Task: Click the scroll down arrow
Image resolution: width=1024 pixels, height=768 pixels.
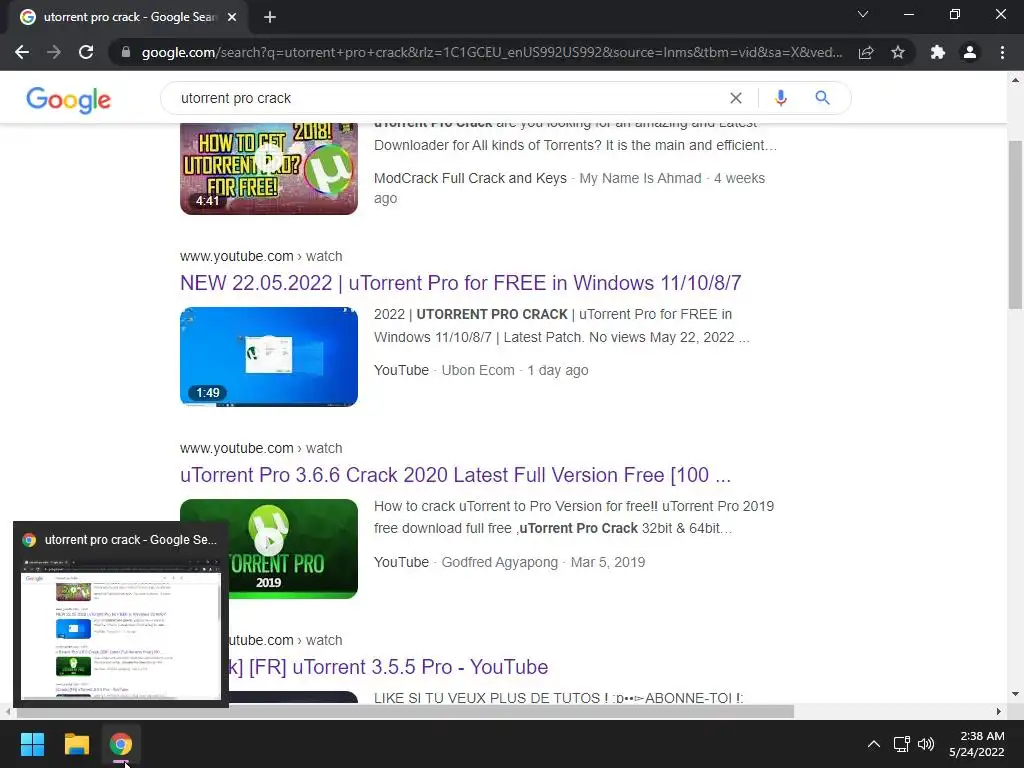Action: pos(1015,694)
